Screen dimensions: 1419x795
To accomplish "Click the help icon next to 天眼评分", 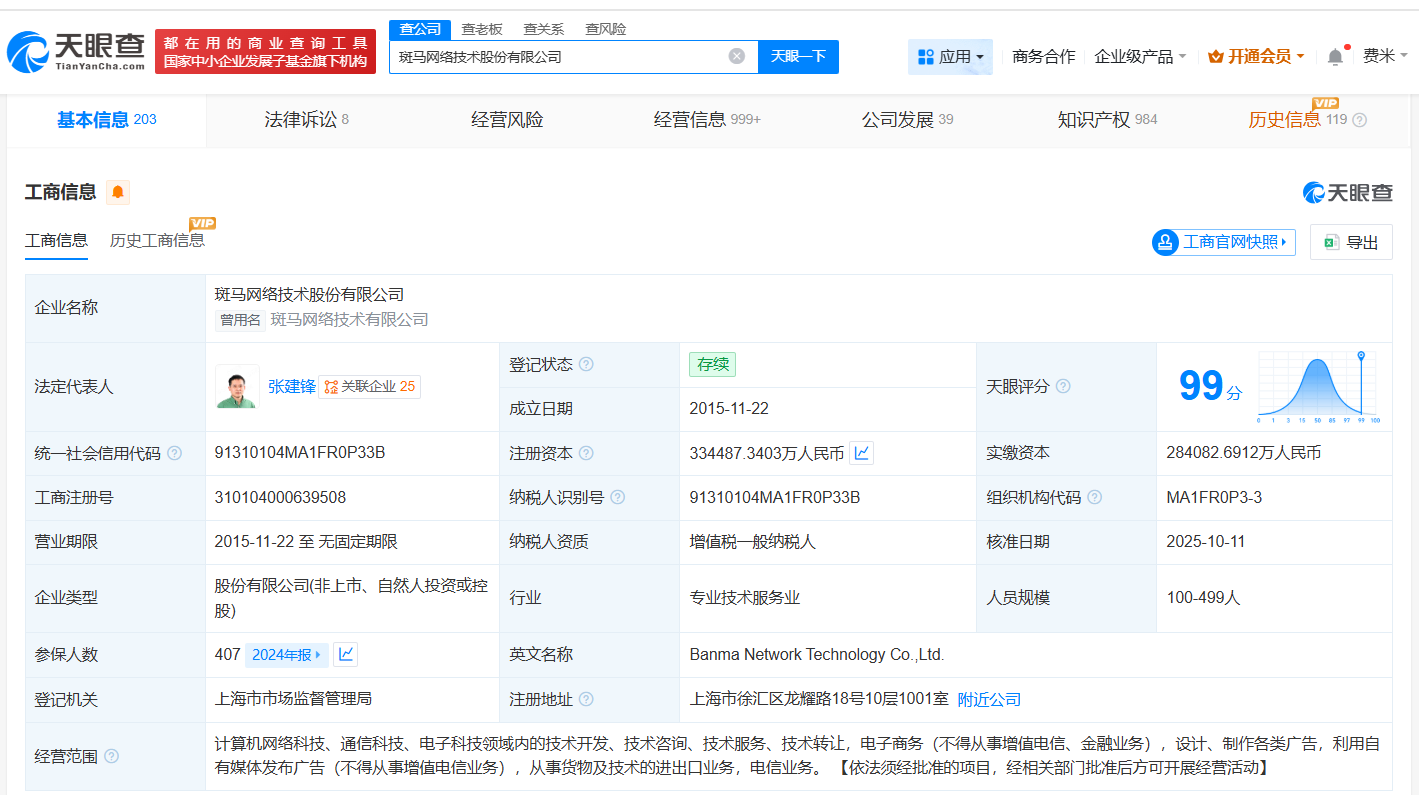I will pos(1063,386).
